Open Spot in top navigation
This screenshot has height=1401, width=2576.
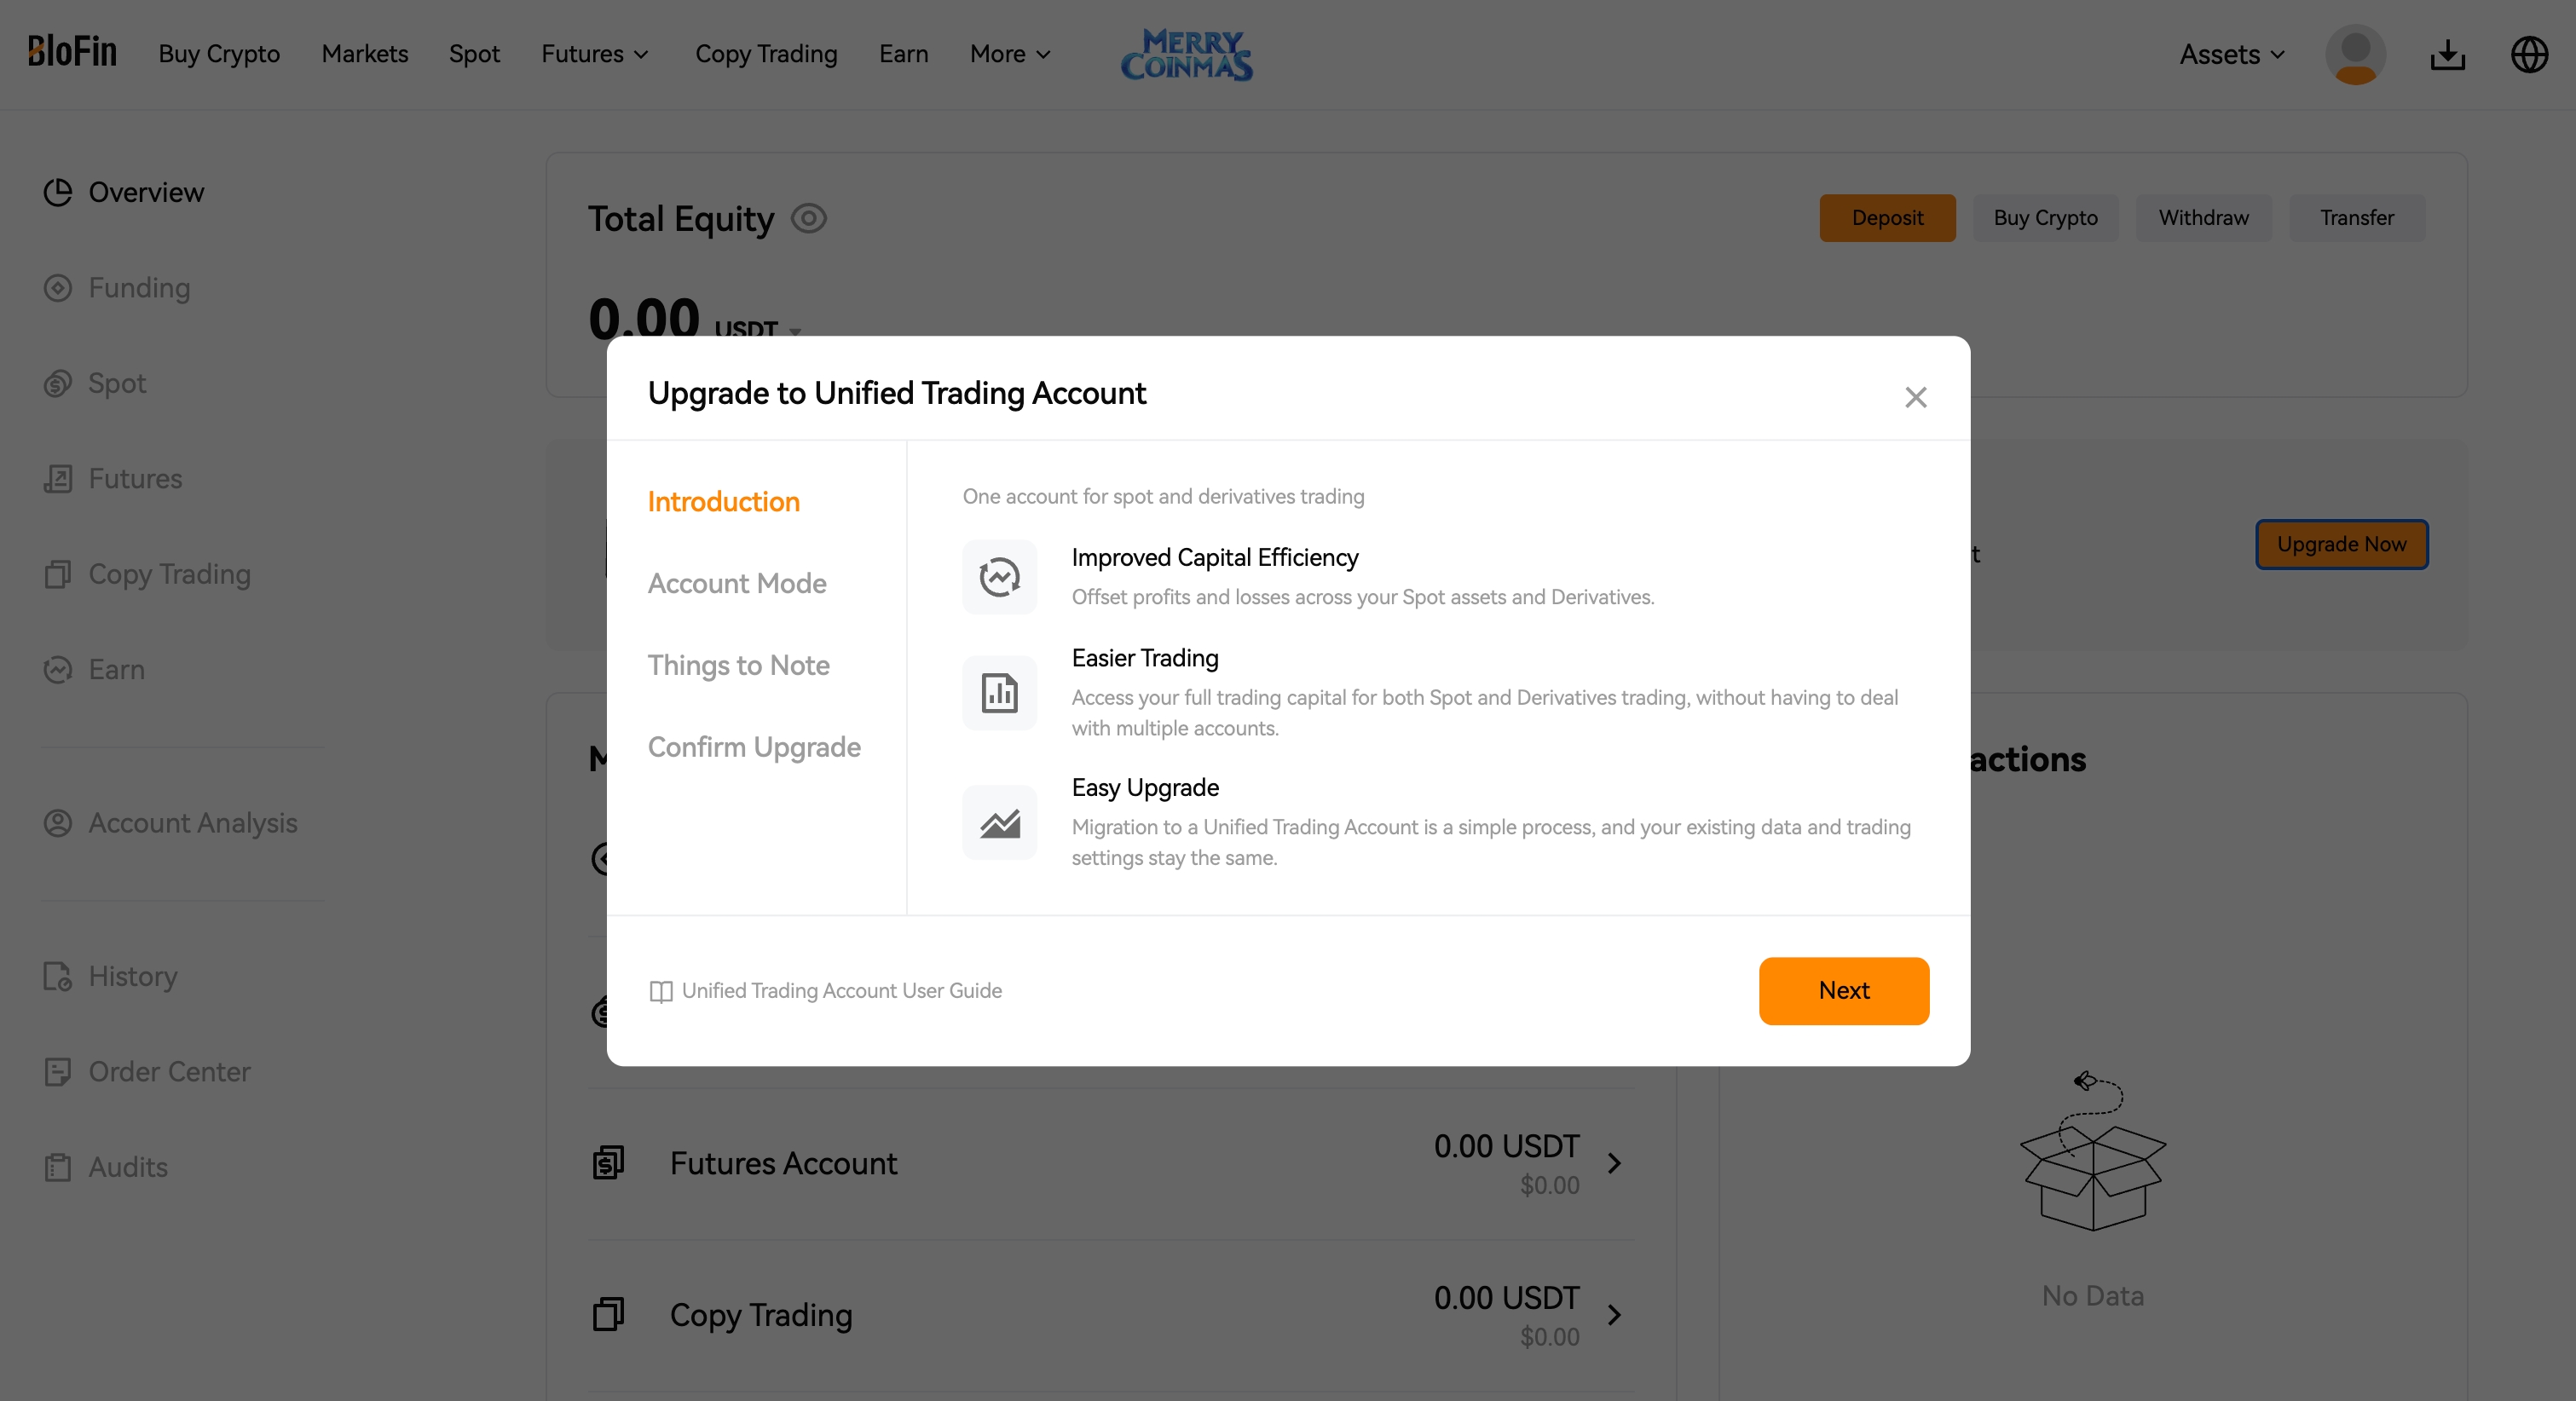[x=474, y=54]
